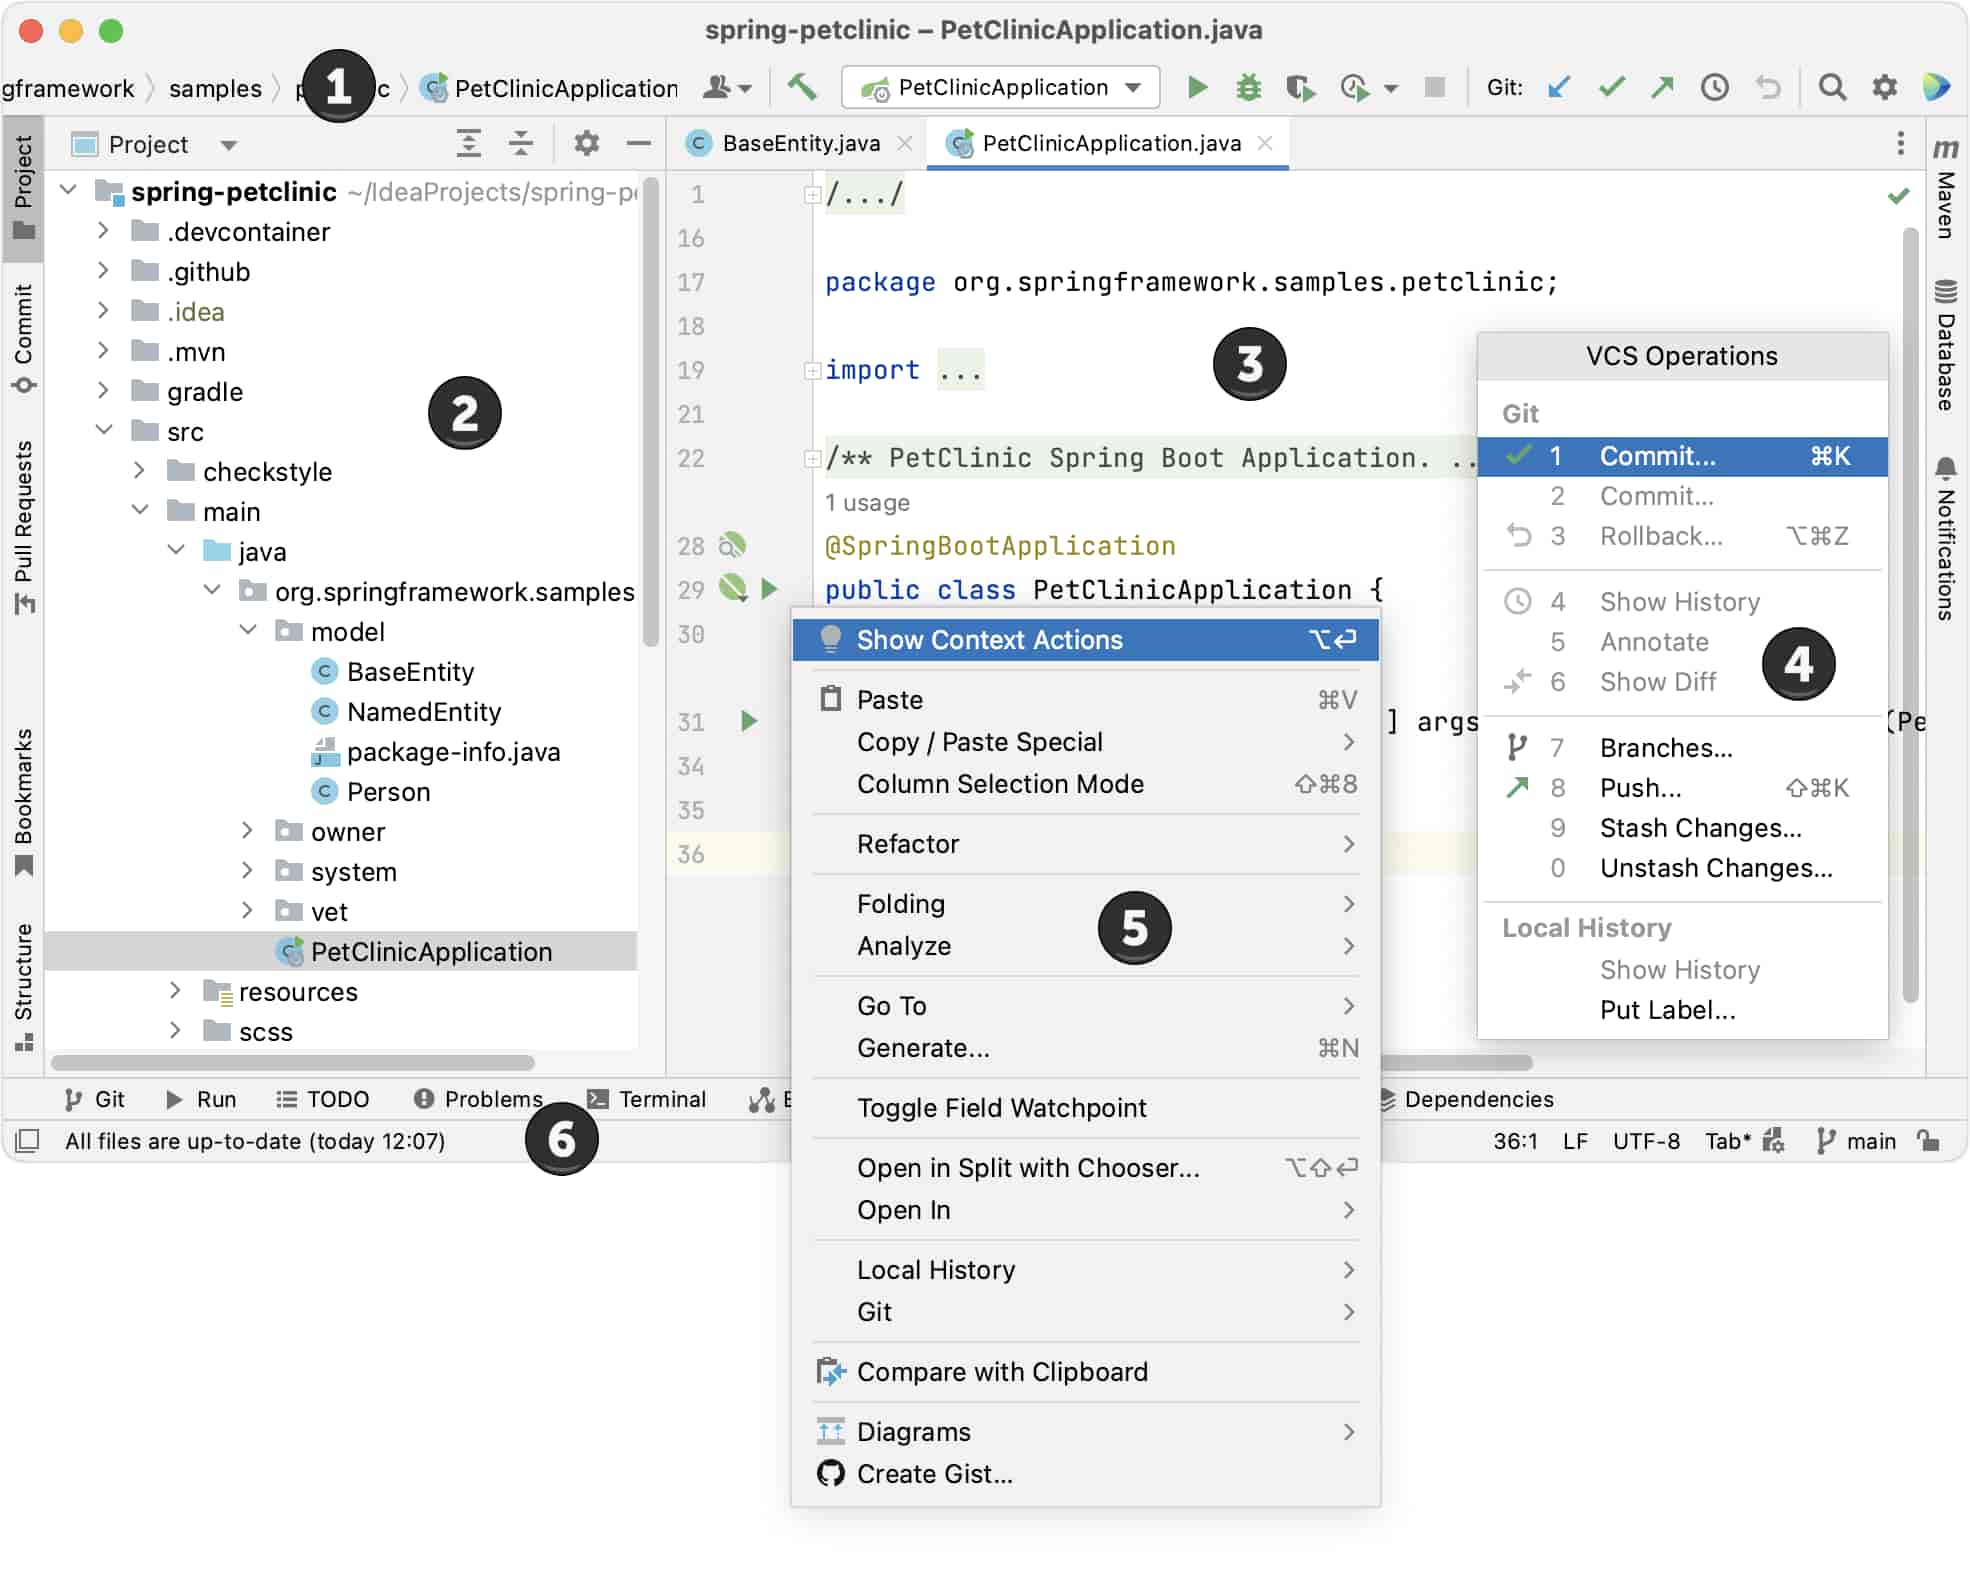Image resolution: width=1970 pixels, height=1575 pixels.
Task: Toggle the Pull Requests tool window button
Action: click(24, 527)
